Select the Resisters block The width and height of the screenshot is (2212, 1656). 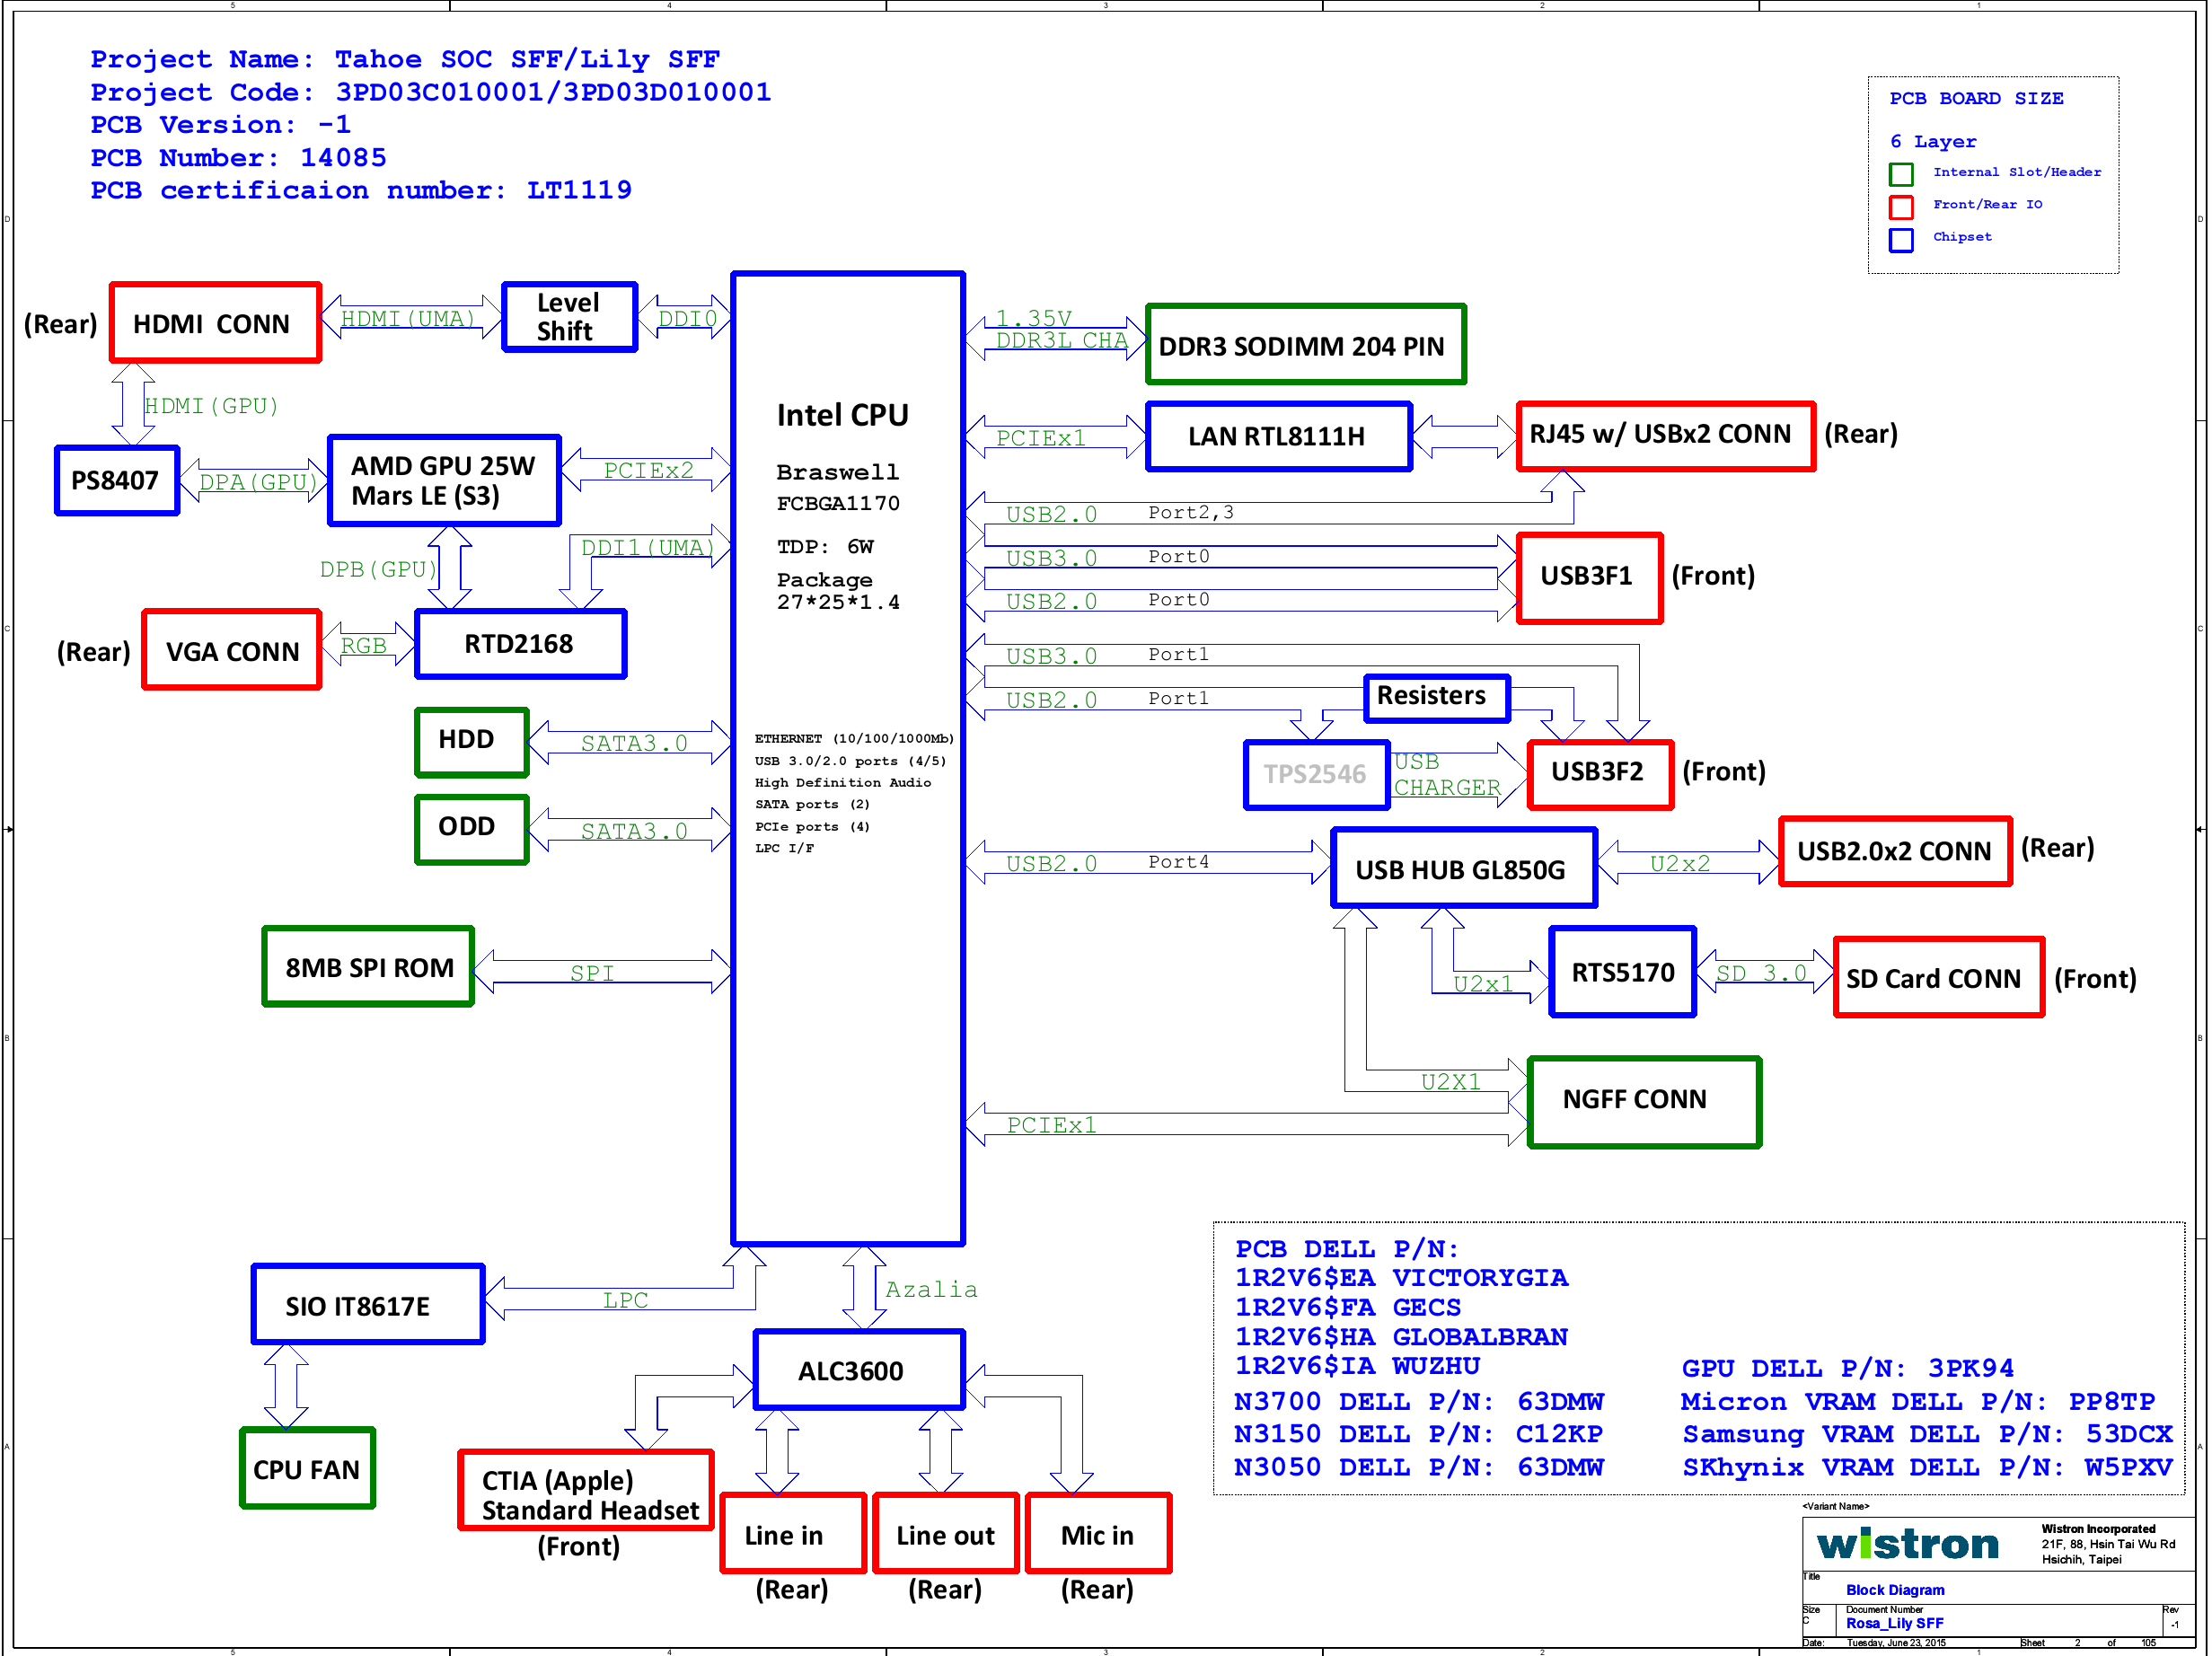click(1436, 698)
